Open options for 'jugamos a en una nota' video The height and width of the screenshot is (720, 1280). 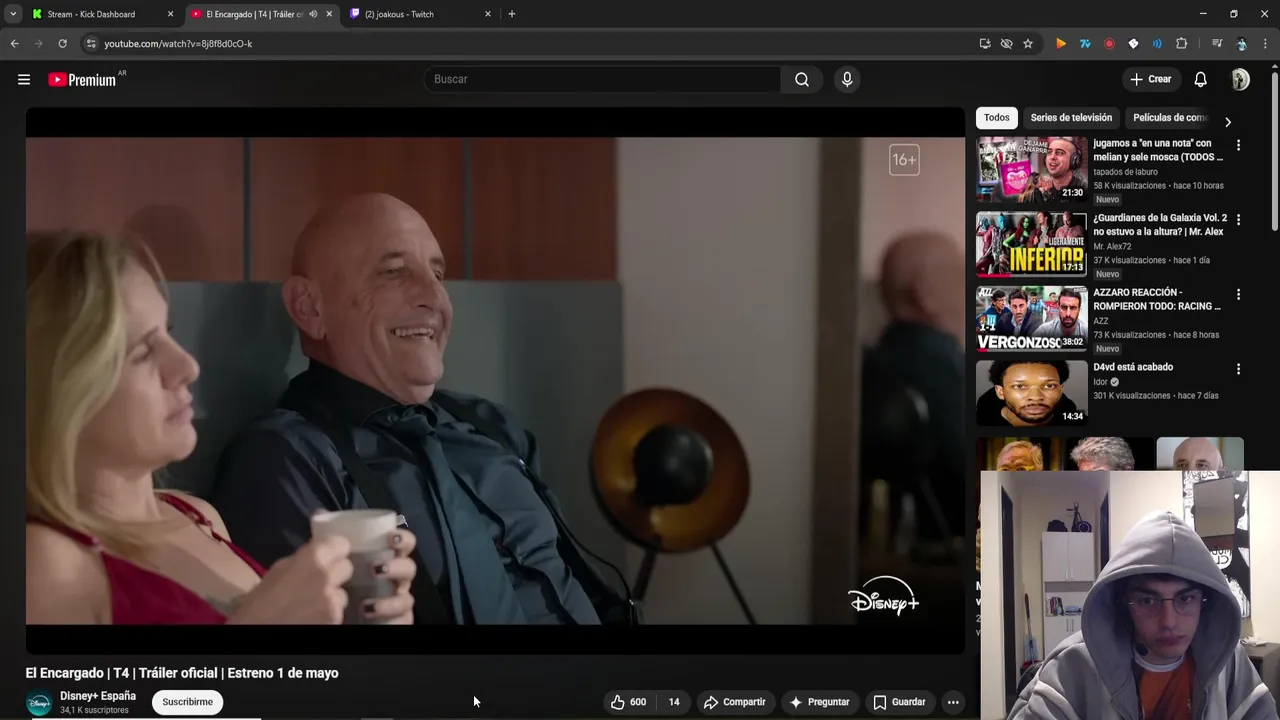(1238, 145)
